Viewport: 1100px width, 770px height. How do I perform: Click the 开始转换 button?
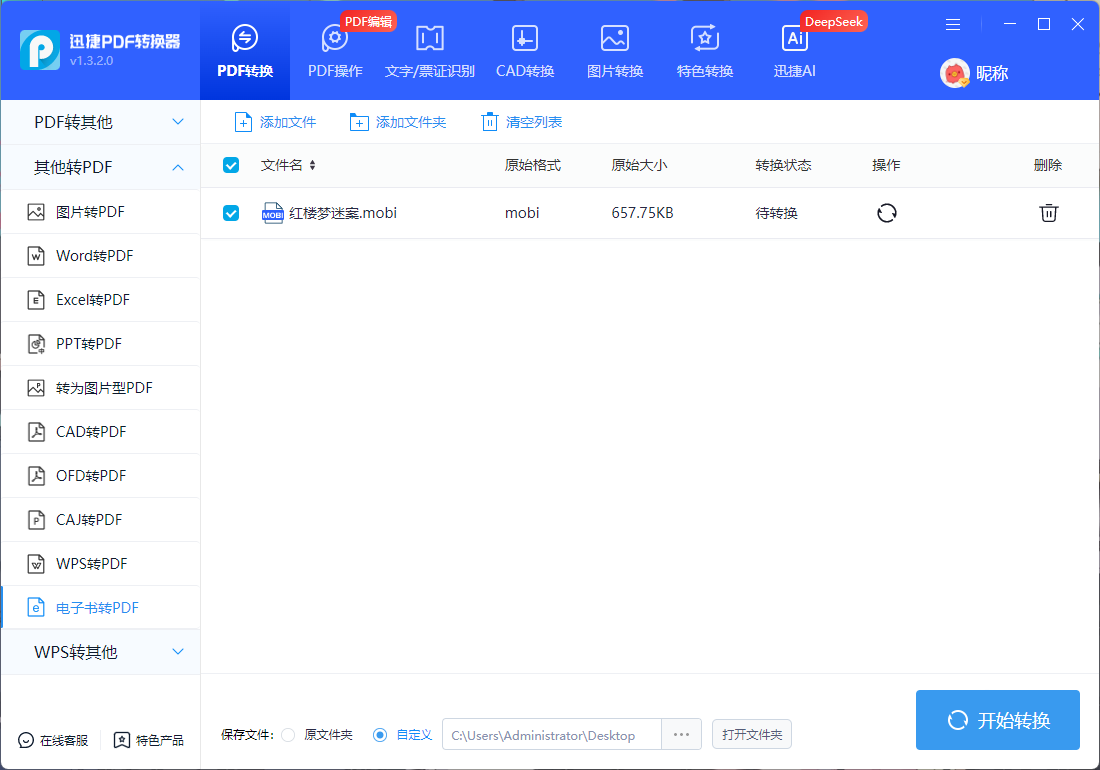pos(997,719)
